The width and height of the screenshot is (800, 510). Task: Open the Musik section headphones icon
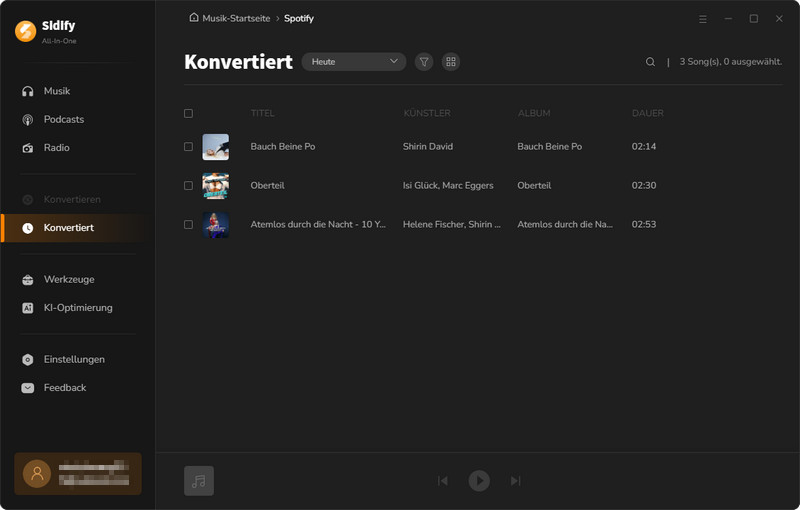(x=28, y=91)
